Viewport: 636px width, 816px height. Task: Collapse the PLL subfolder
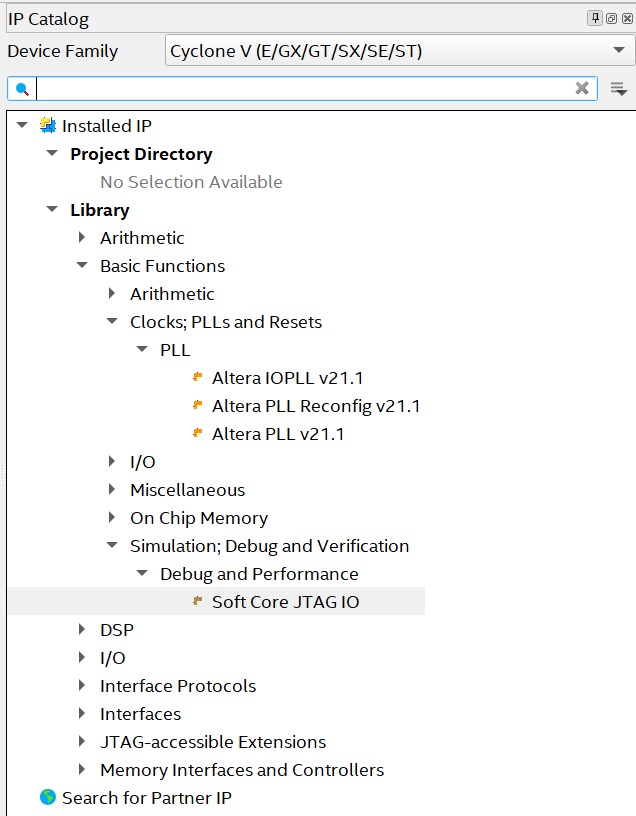click(142, 349)
